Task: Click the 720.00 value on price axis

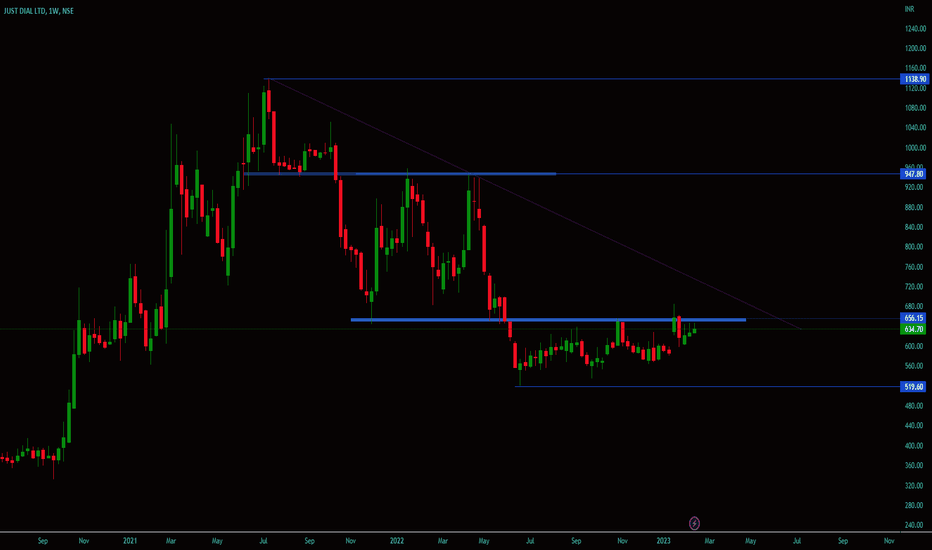Action: (x=915, y=287)
